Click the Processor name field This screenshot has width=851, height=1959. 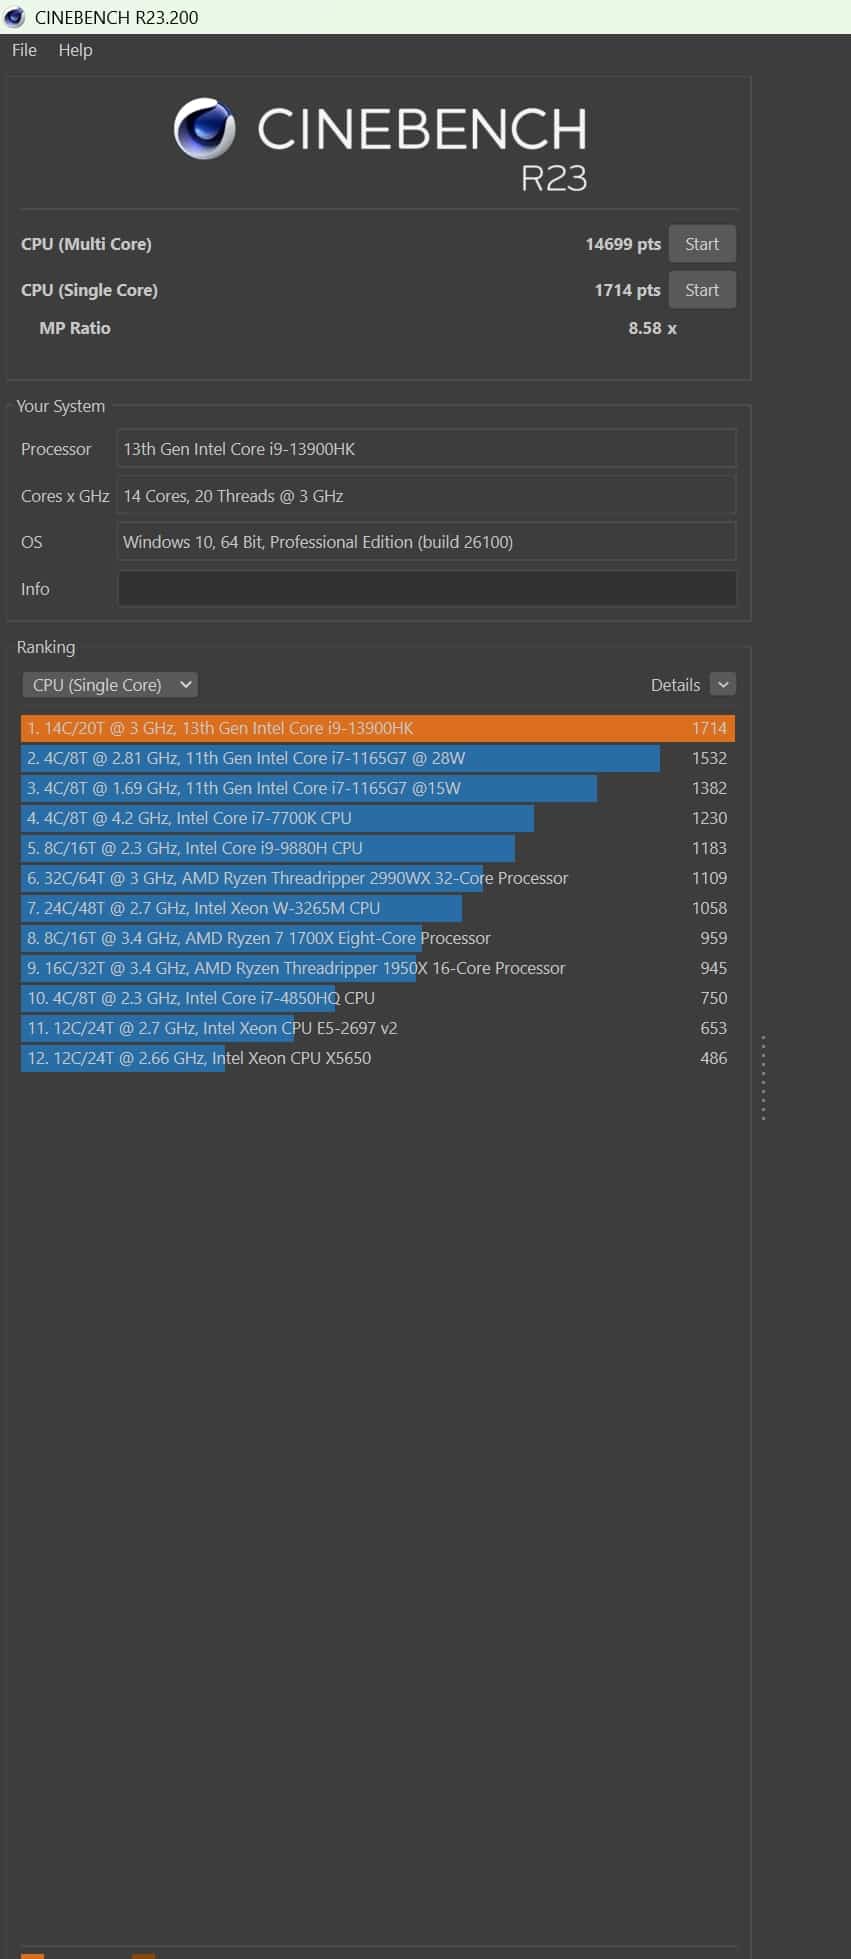pos(427,449)
